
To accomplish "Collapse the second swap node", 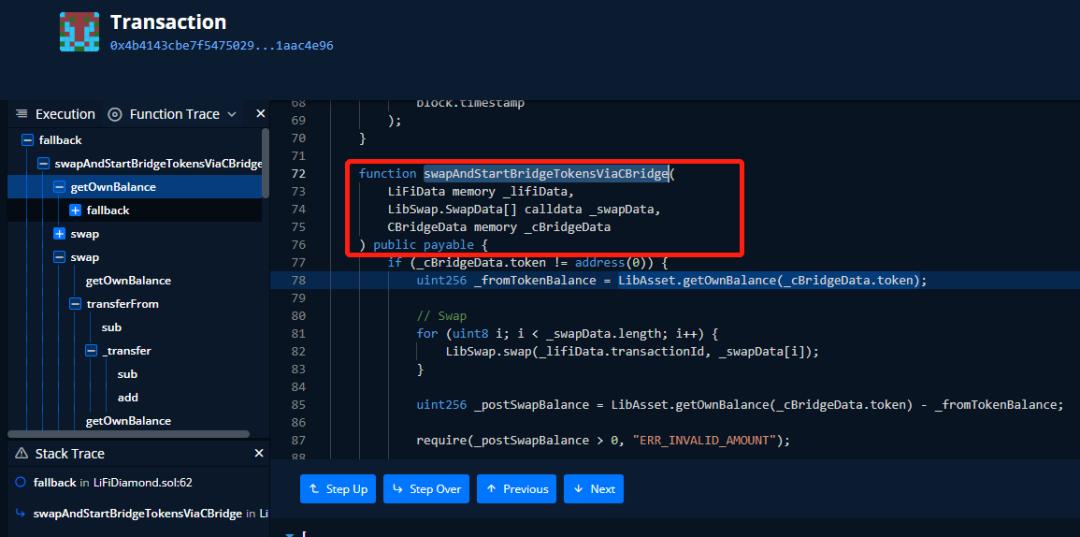I will pos(59,257).
